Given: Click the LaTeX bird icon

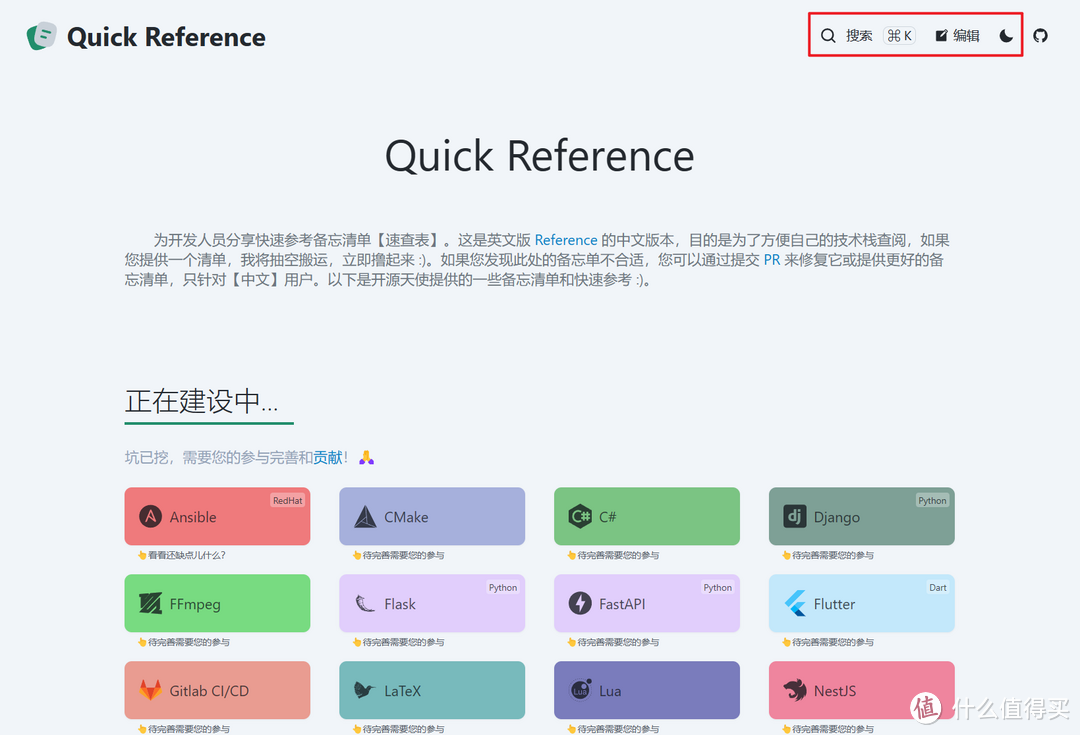Looking at the screenshot, I should [364, 690].
